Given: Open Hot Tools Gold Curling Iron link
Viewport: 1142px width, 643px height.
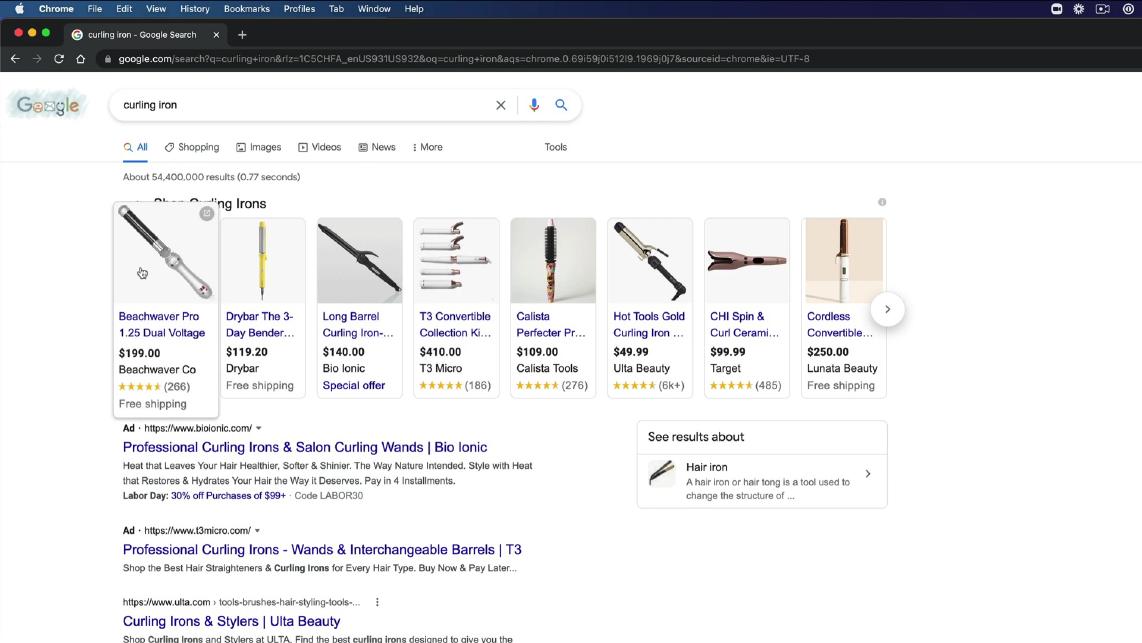Looking at the screenshot, I should (x=649, y=325).
